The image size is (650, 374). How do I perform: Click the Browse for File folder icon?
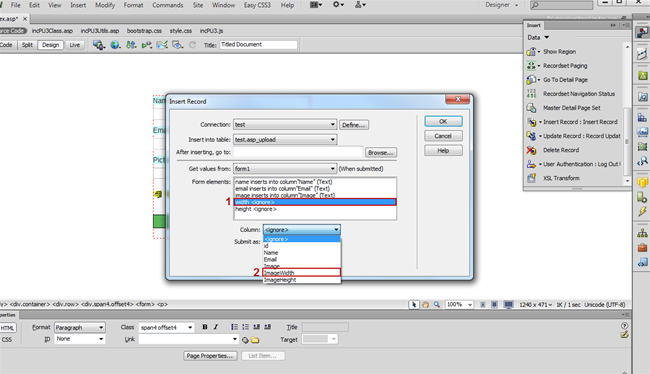(255, 340)
